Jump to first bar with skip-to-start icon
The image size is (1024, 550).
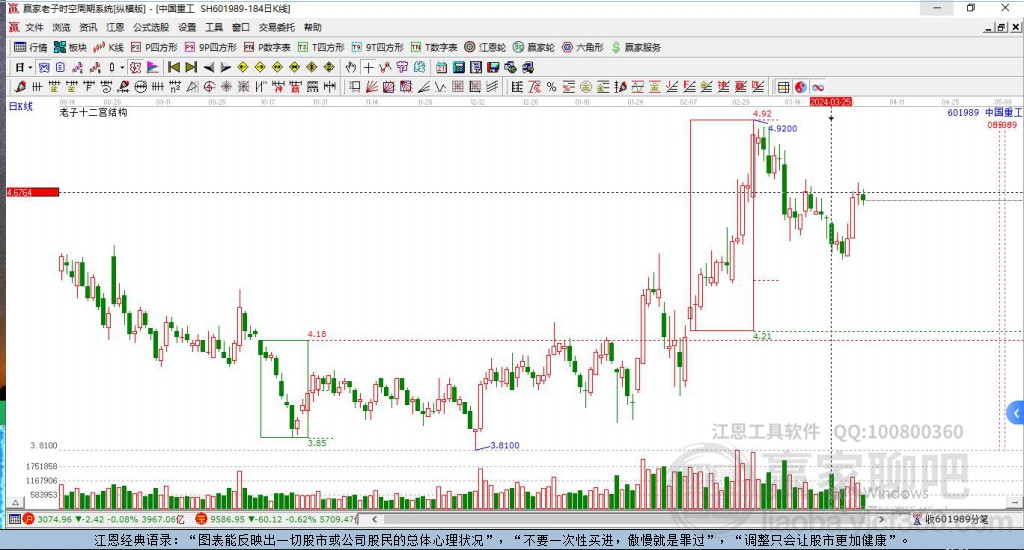pos(174,67)
